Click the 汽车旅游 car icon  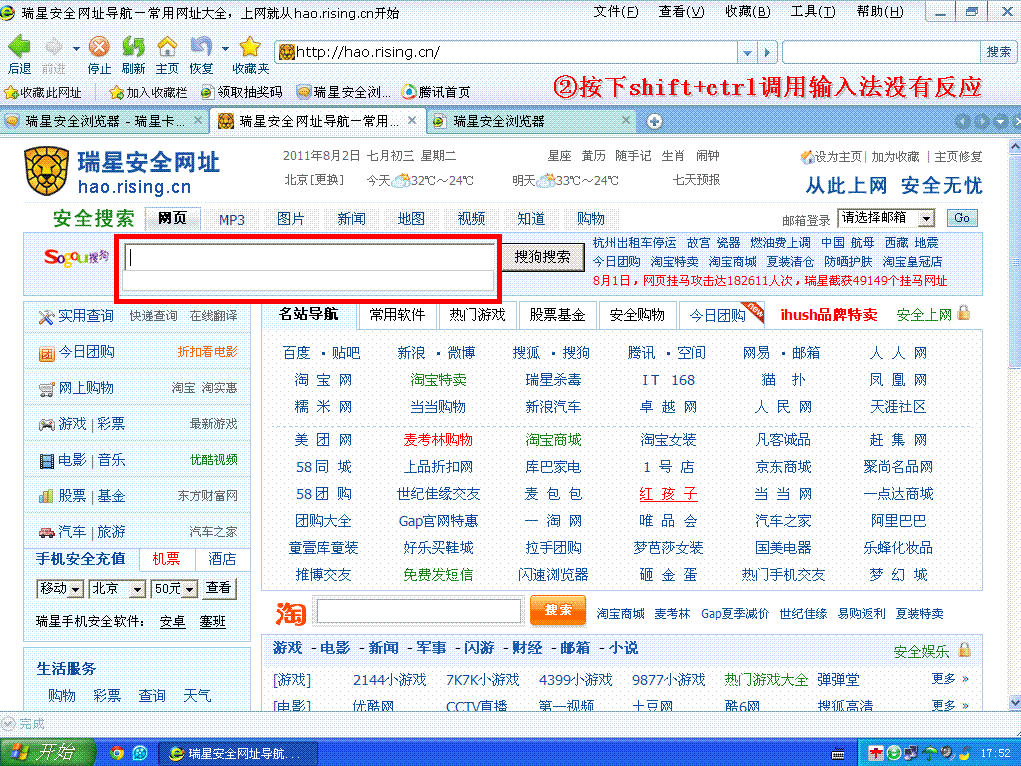coord(46,533)
